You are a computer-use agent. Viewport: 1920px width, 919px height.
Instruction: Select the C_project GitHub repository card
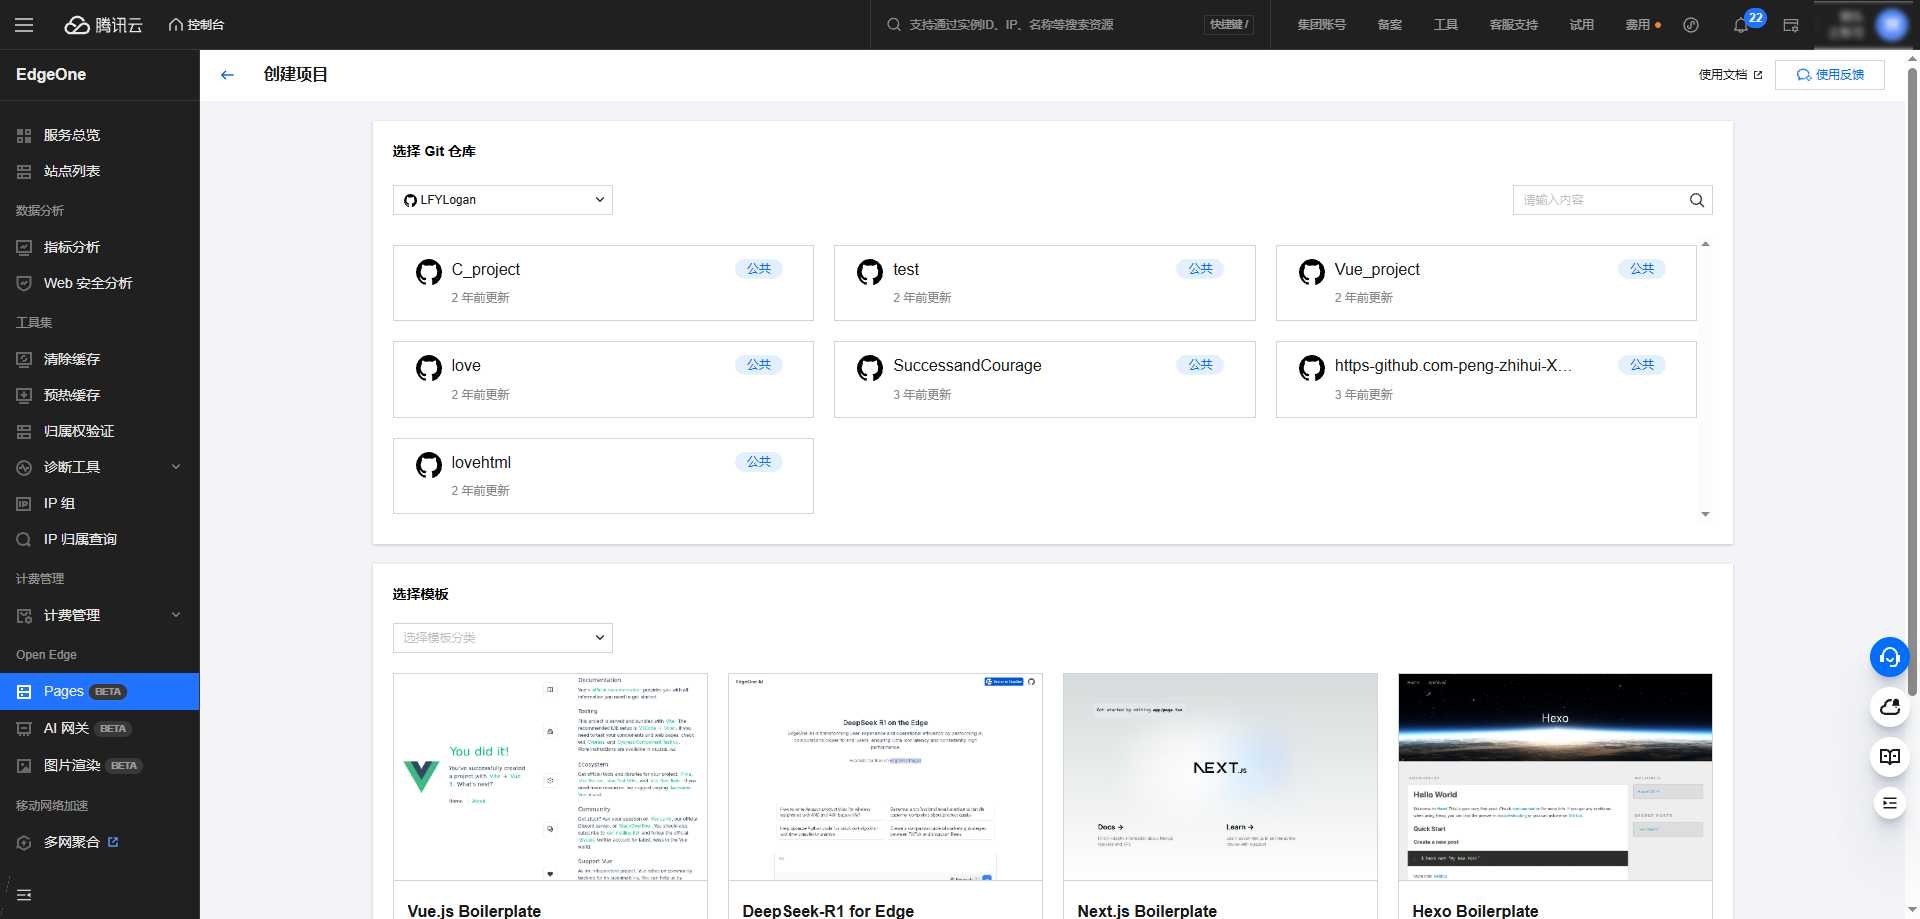(603, 283)
